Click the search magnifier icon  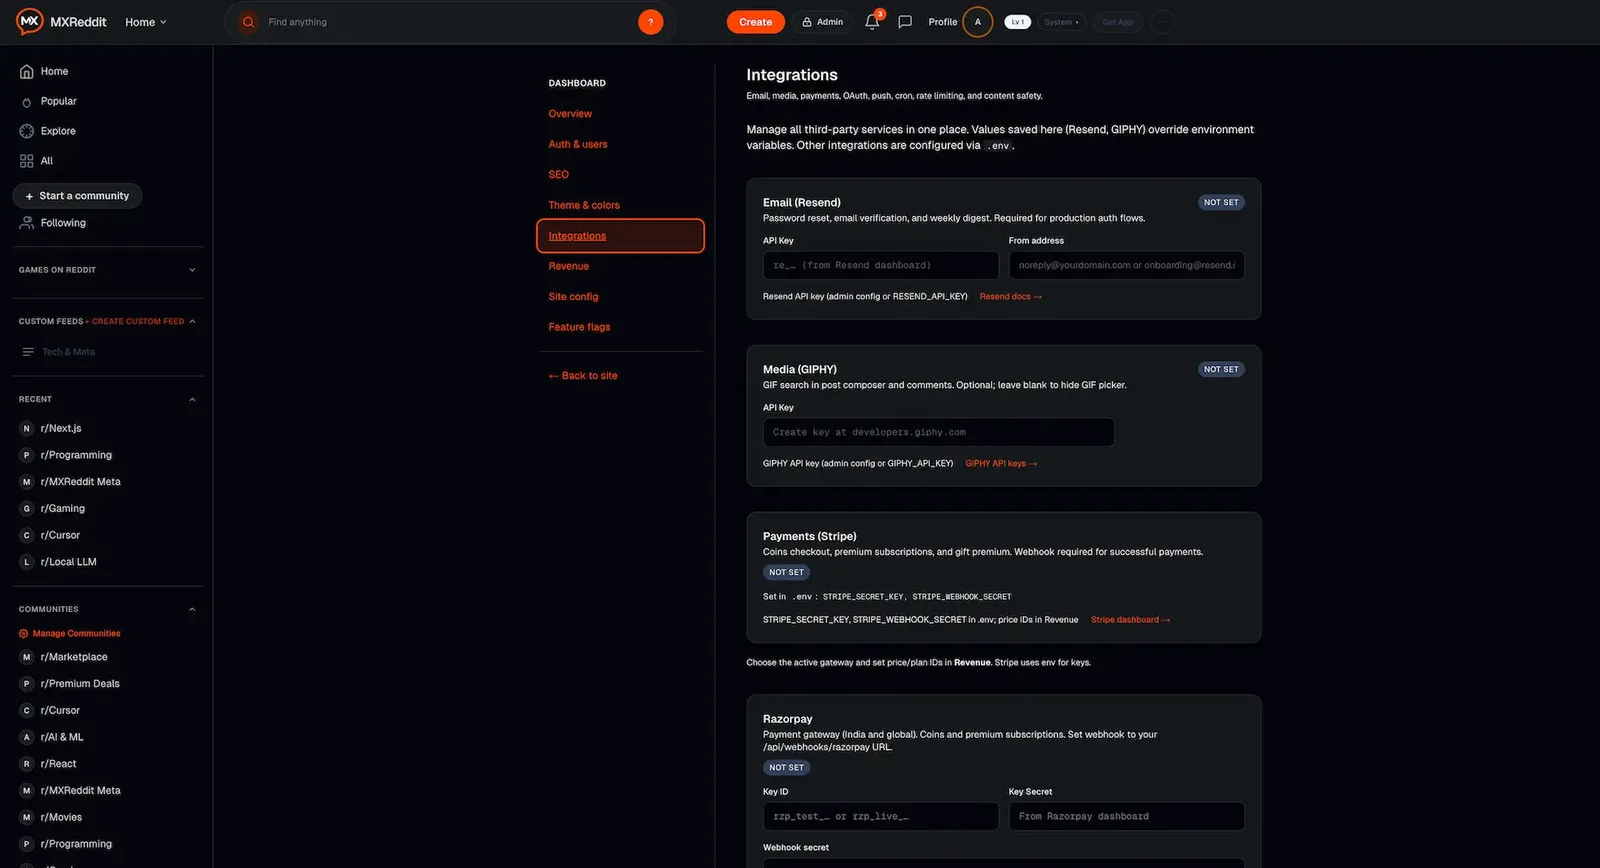tap(248, 22)
